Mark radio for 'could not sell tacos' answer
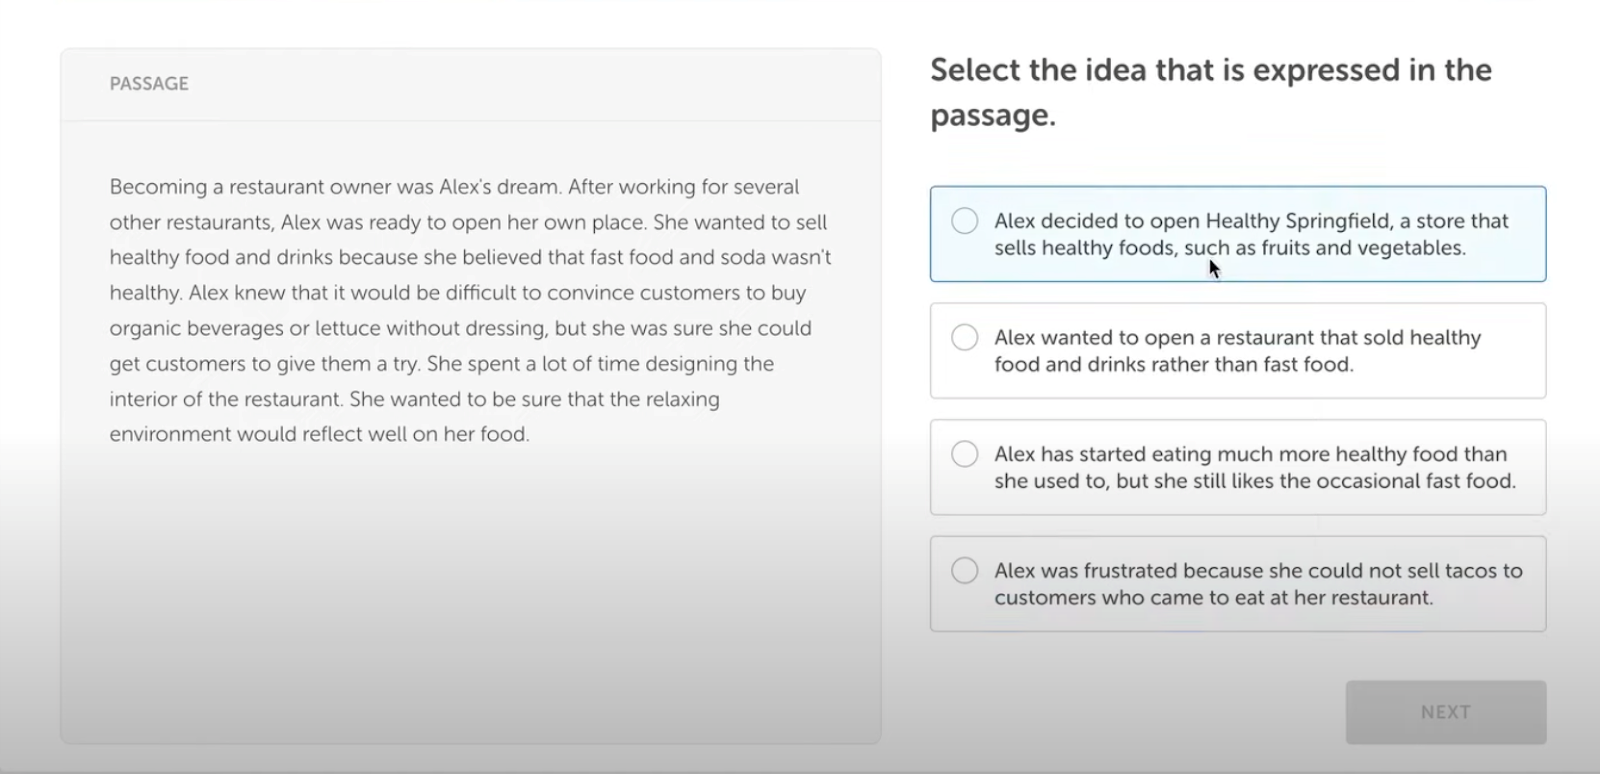The height and width of the screenshot is (774, 1600). pyautogui.click(x=965, y=571)
